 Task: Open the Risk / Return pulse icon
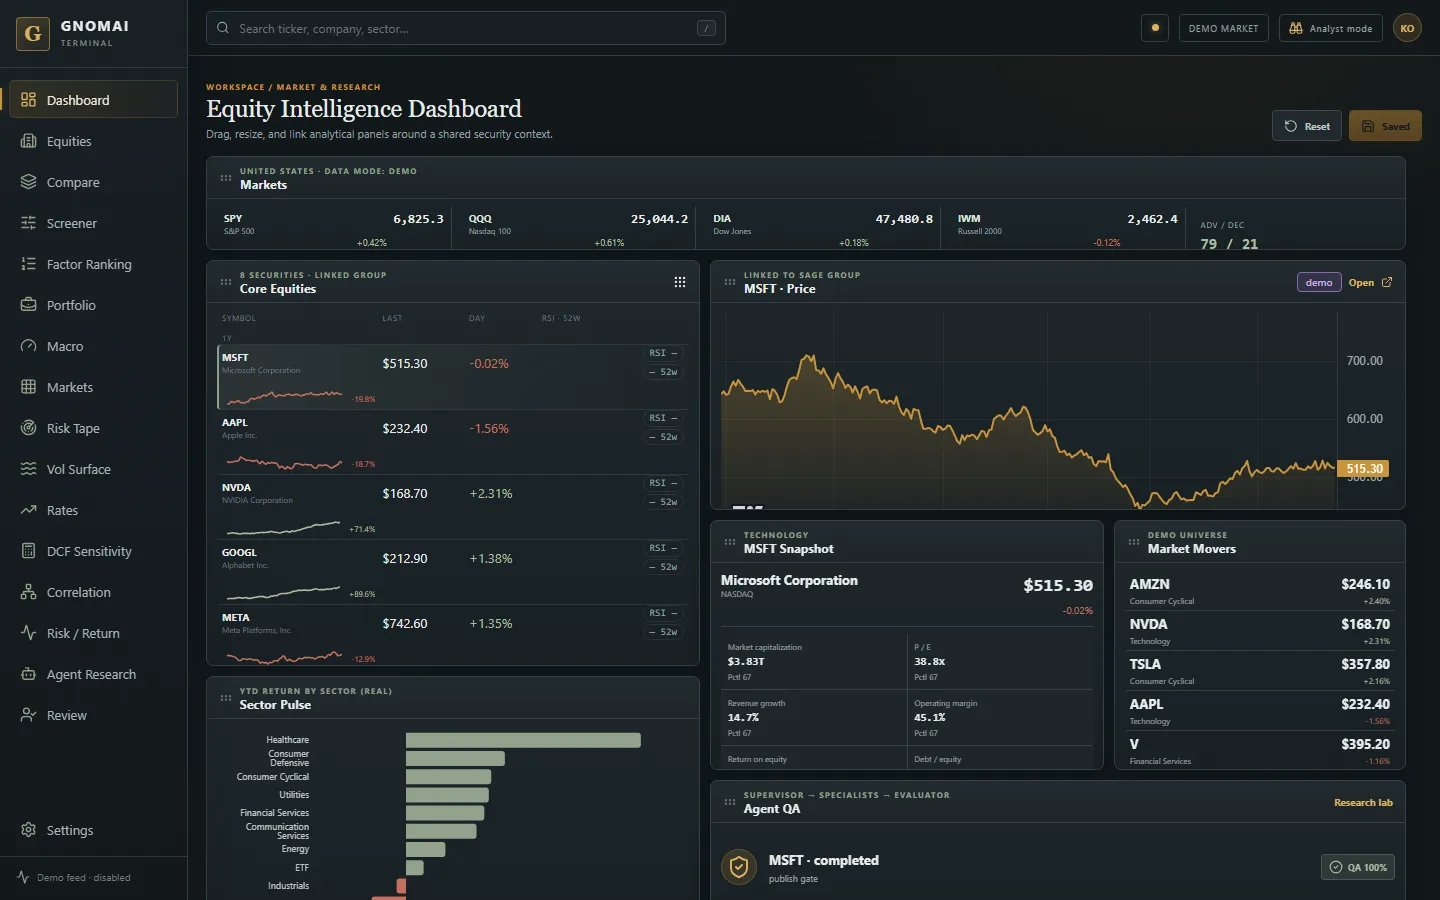pyautogui.click(x=28, y=633)
